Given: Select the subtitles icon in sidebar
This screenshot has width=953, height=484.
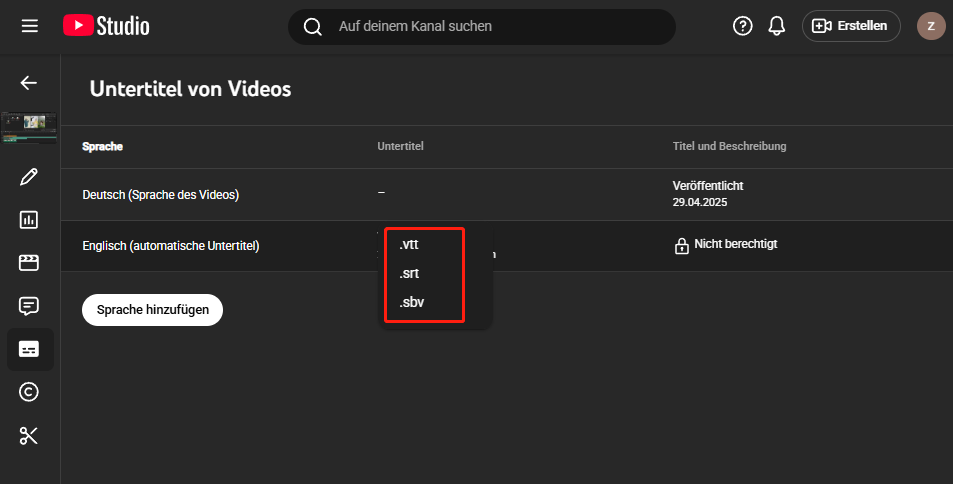Looking at the screenshot, I should pyautogui.click(x=30, y=349).
